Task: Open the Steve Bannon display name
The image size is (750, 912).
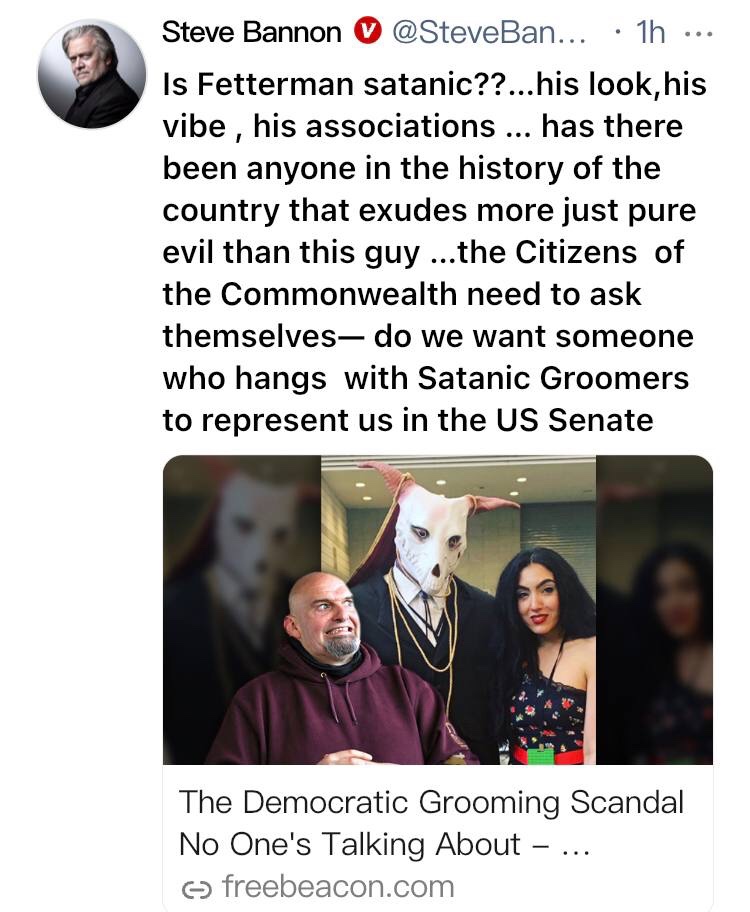Action: [x=251, y=32]
